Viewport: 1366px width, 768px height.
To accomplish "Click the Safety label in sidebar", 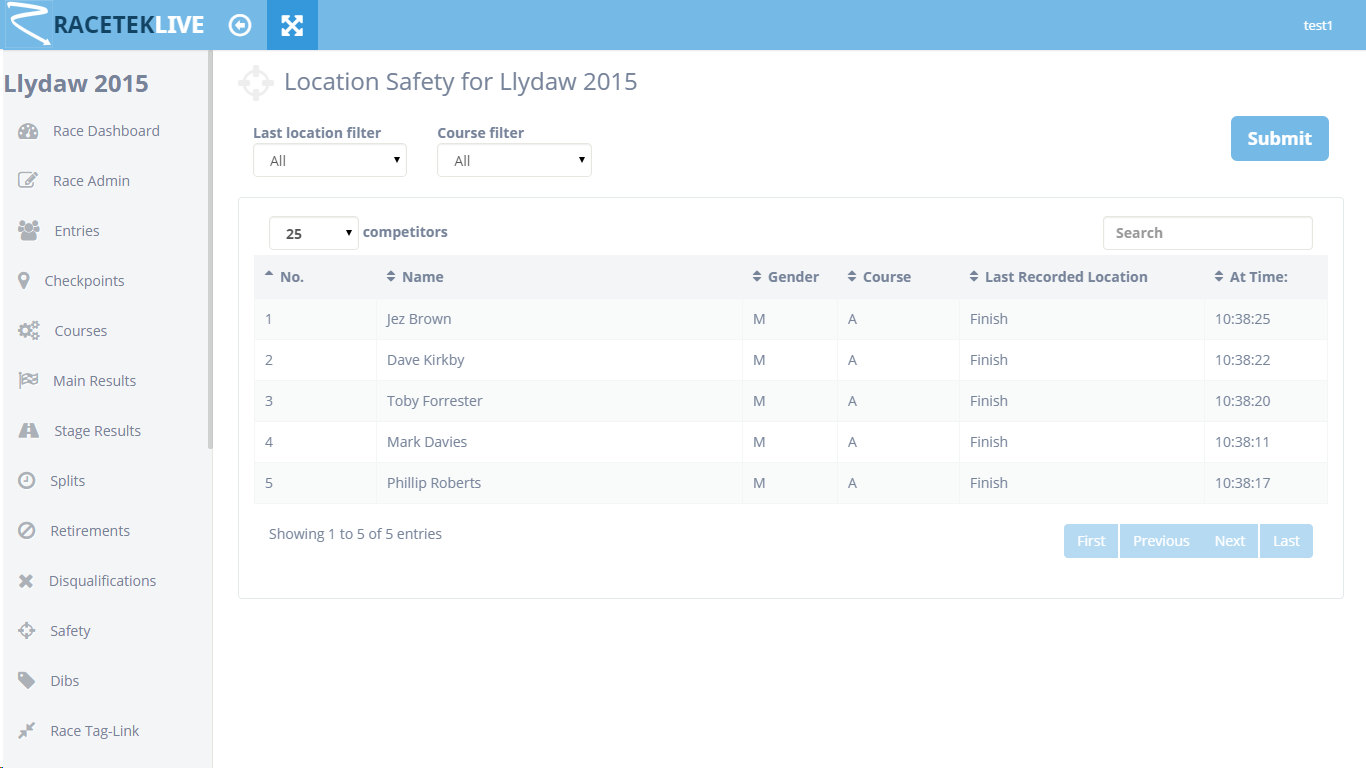I will 70,631.
